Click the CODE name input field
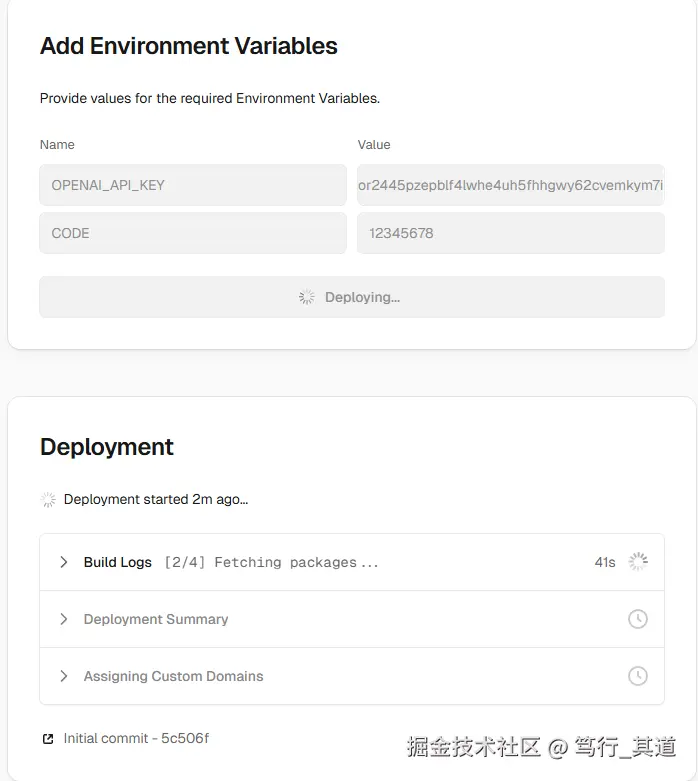This screenshot has height=781, width=698. 193,233
